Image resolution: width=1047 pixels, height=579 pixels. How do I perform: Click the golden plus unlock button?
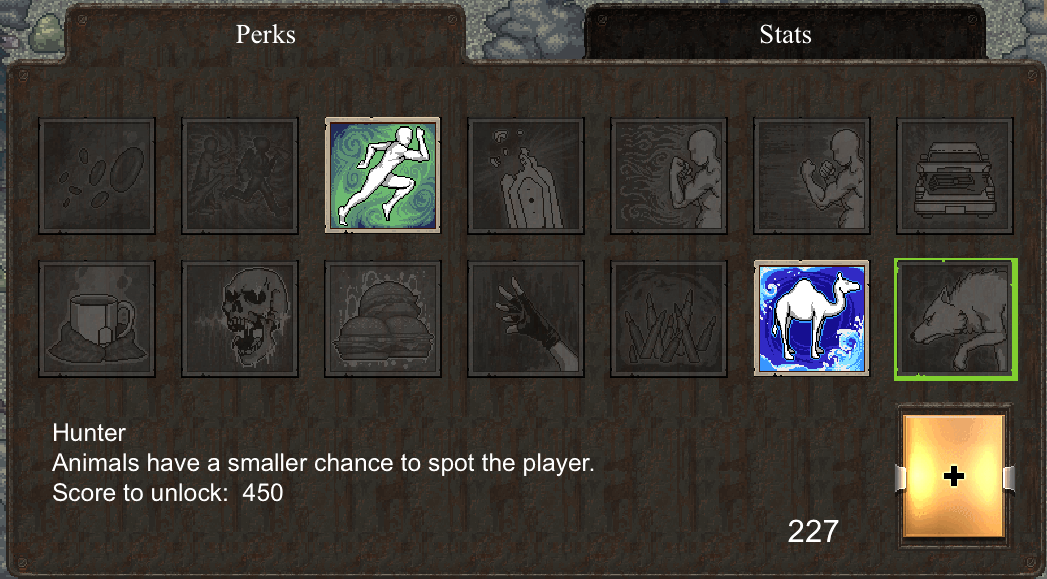coord(954,476)
